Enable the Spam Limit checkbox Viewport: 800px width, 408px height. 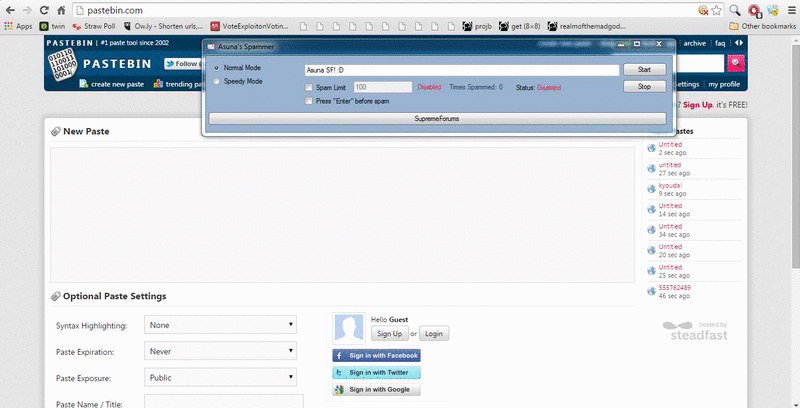point(308,88)
